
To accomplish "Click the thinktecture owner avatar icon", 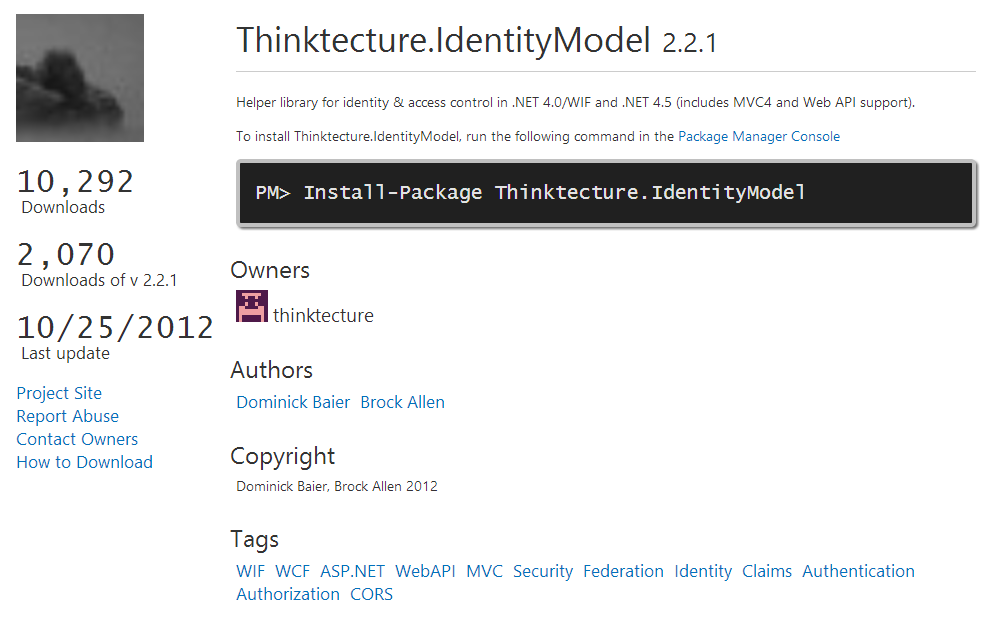I will click(x=251, y=307).
